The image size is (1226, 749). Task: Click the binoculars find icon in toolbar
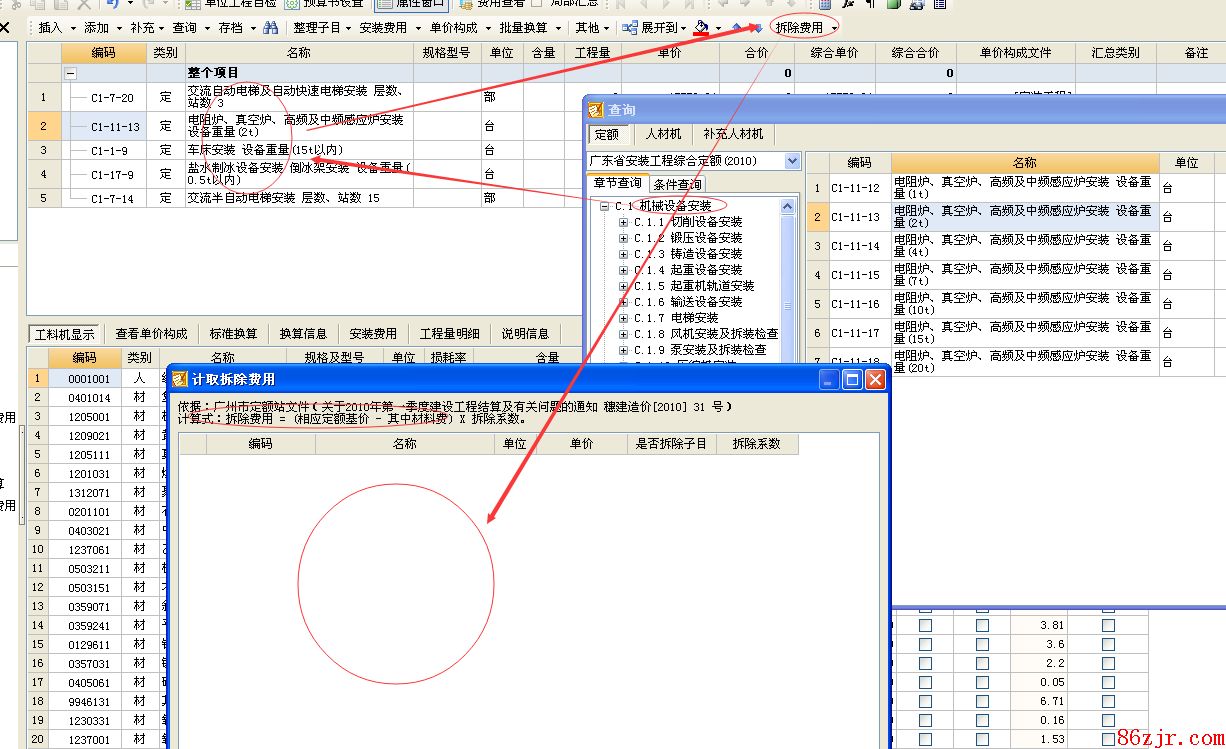(x=270, y=28)
